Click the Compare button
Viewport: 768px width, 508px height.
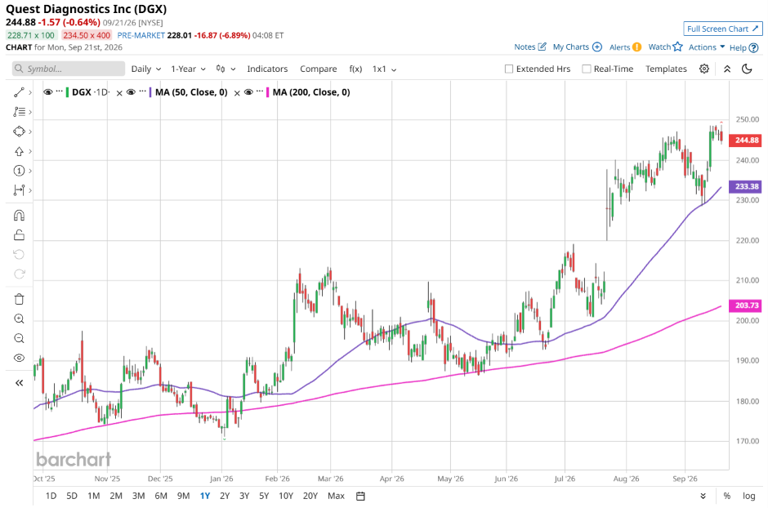(x=318, y=69)
